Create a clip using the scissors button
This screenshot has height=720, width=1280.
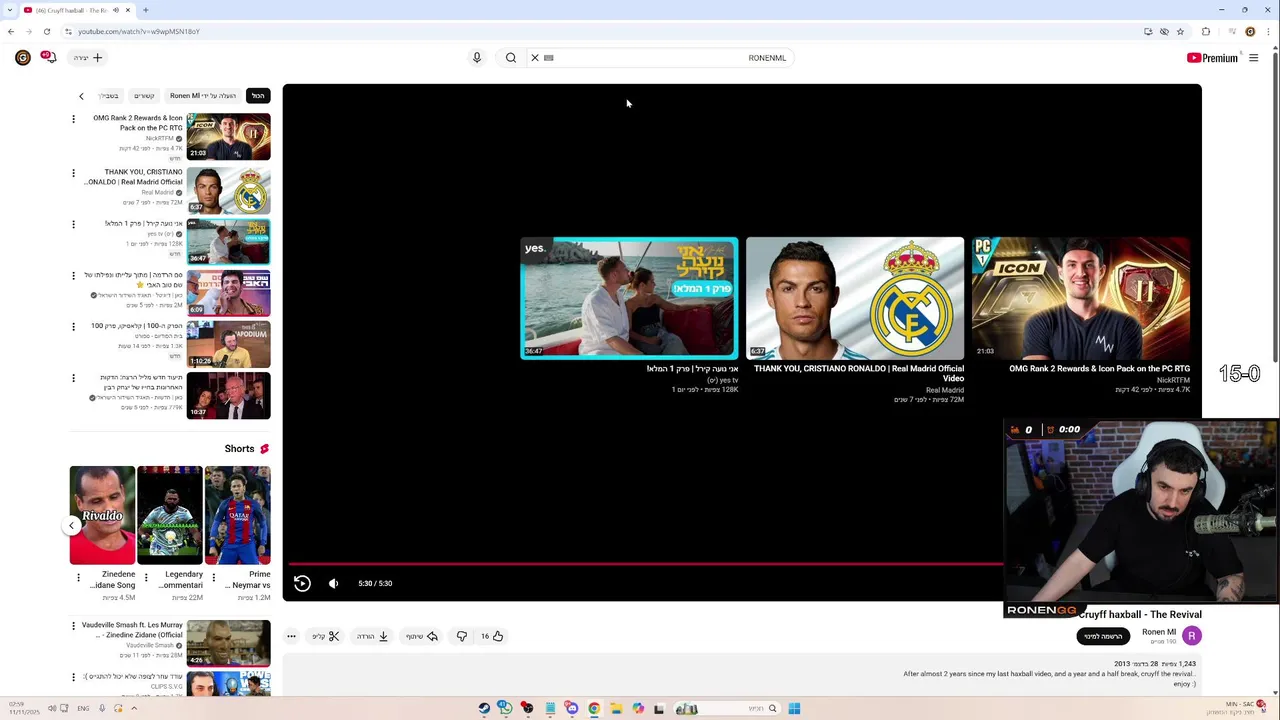point(326,636)
